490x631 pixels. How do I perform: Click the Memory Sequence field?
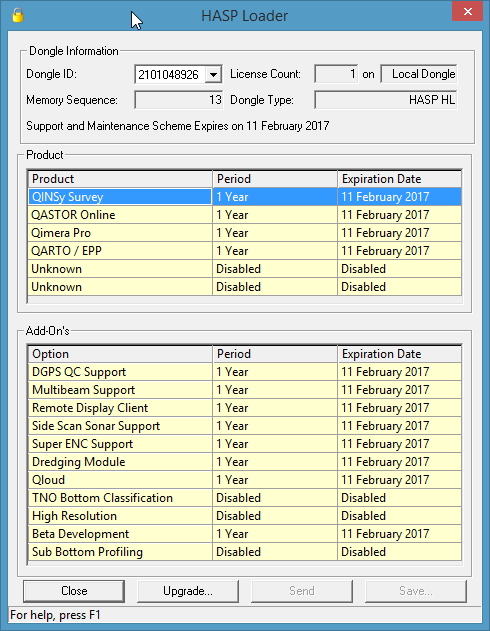[179, 100]
